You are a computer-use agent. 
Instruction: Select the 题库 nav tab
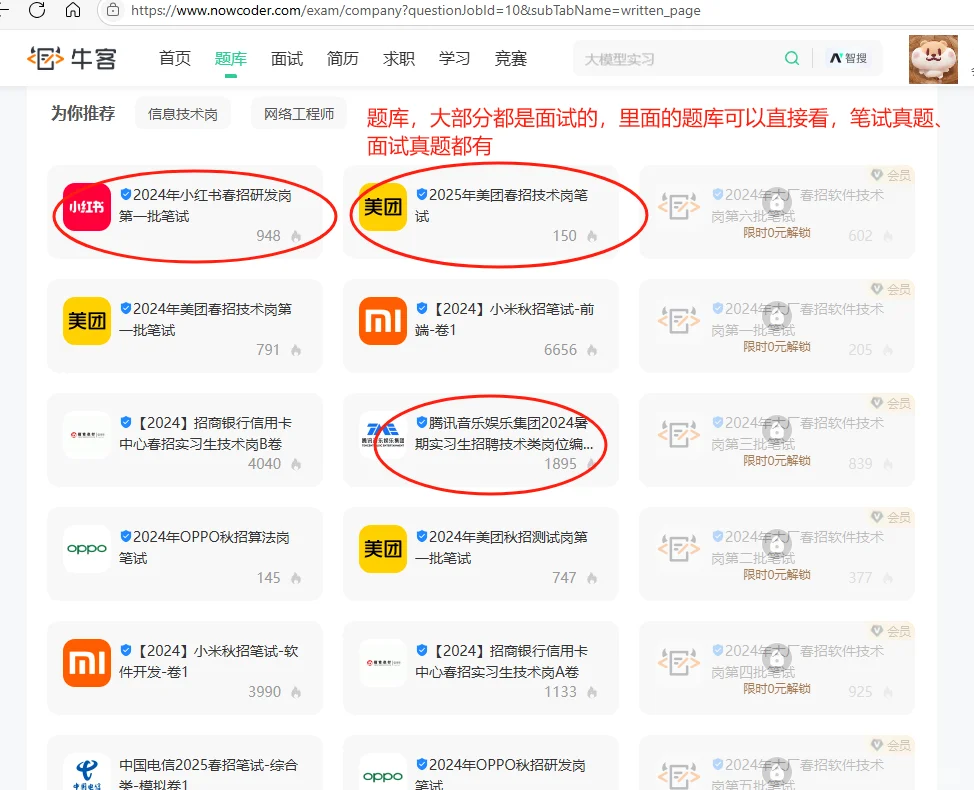click(x=230, y=58)
